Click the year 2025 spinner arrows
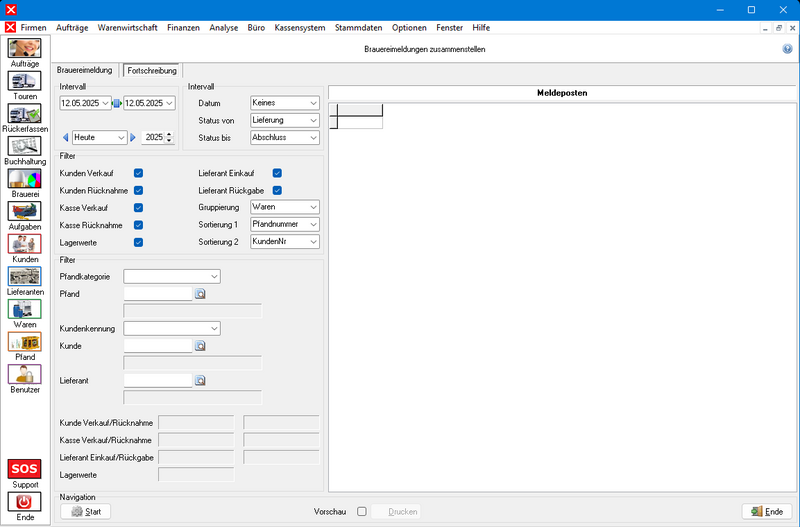Viewport: 800px width, 527px height. click(x=170, y=137)
